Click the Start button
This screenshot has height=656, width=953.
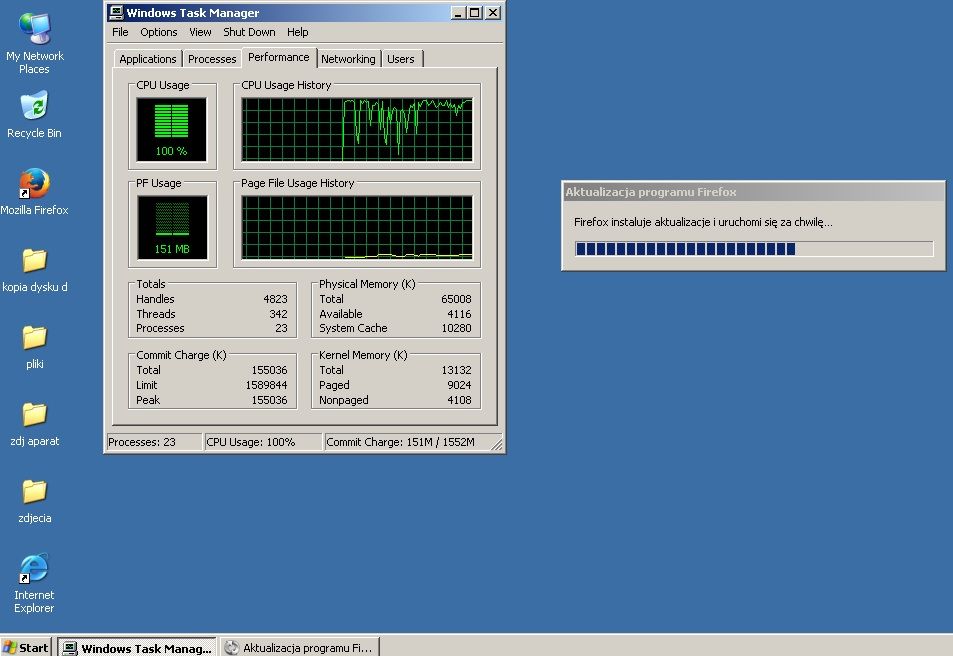coord(26,647)
